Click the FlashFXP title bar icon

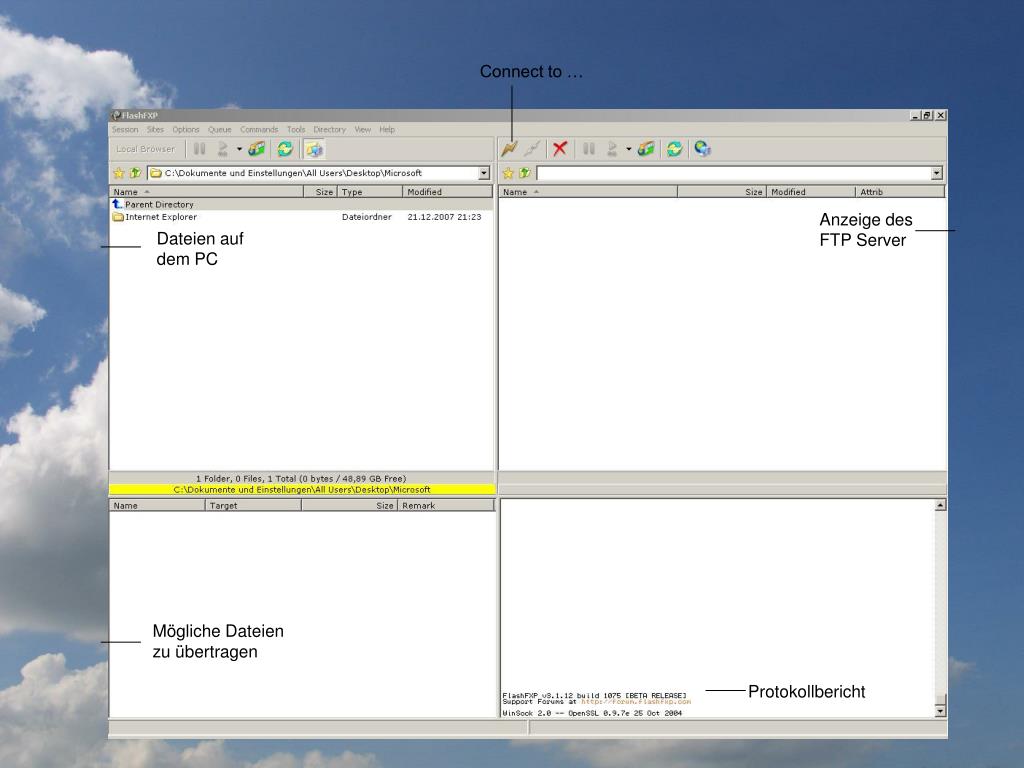tap(116, 116)
